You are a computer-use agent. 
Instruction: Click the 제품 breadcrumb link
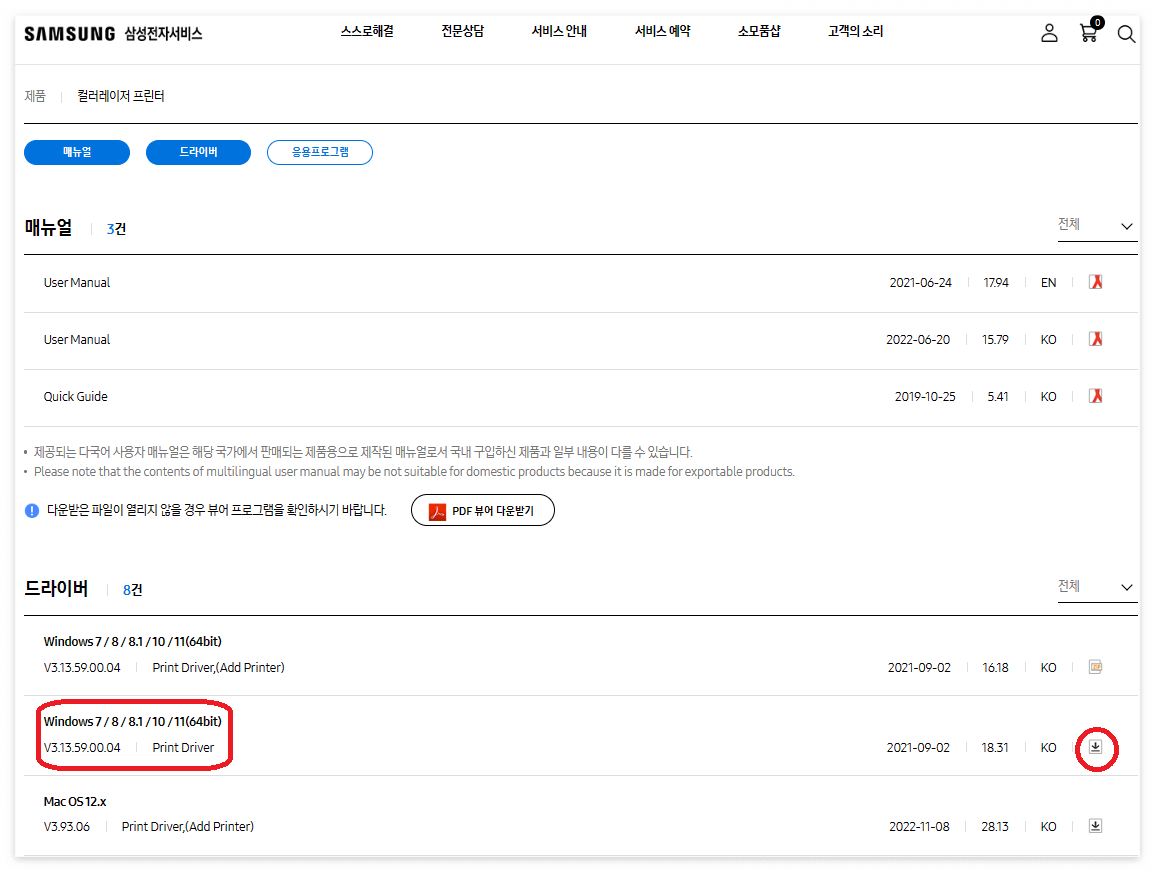pyautogui.click(x=35, y=96)
